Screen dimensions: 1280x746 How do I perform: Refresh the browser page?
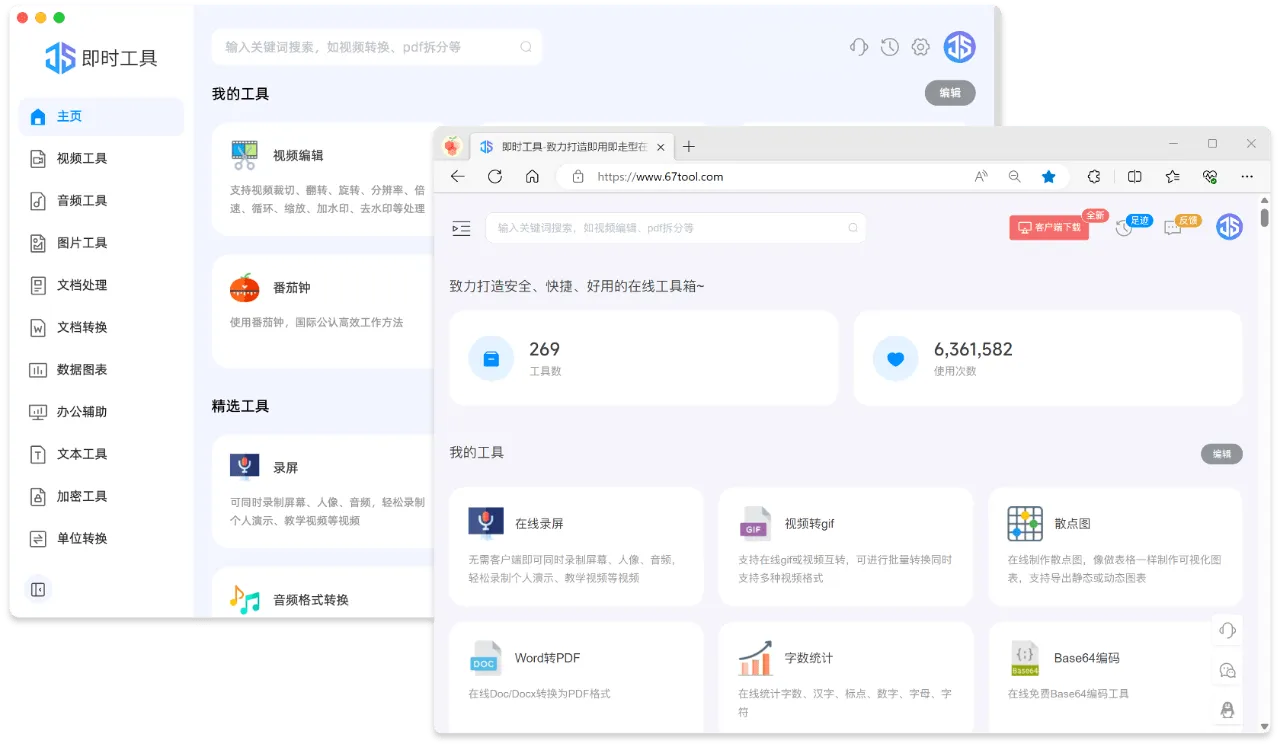click(494, 177)
